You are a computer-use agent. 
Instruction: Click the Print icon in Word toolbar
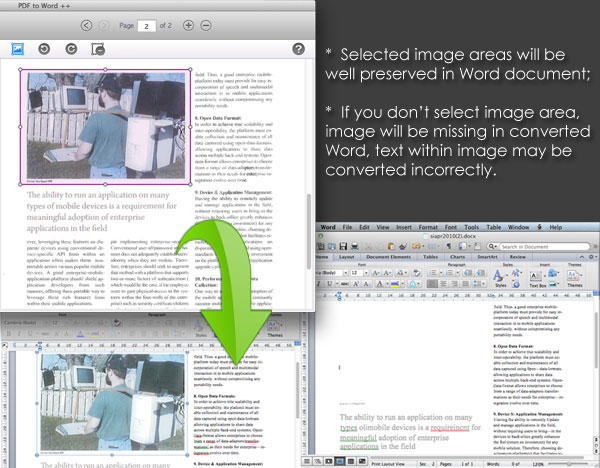click(355, 246)
